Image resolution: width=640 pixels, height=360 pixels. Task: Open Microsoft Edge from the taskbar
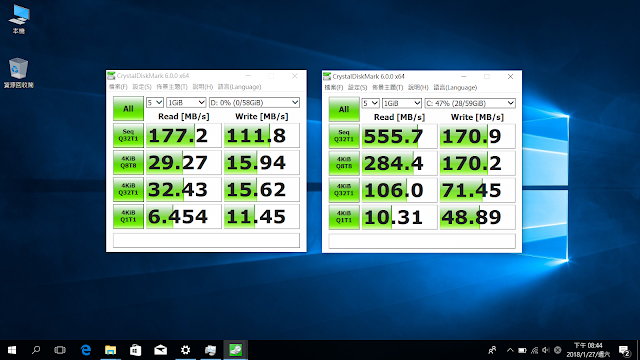[x=86, y=350]
